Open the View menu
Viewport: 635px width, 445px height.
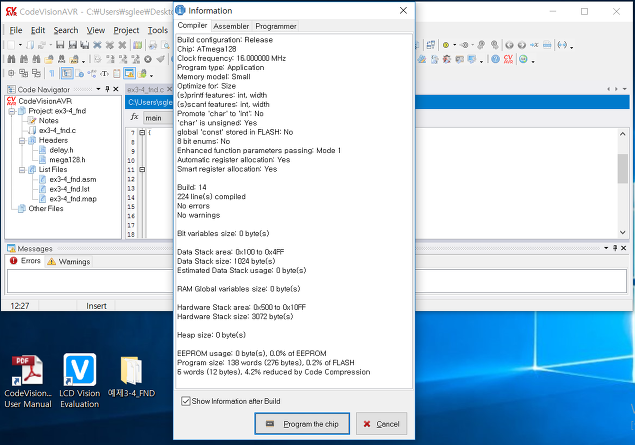point(96,30)
